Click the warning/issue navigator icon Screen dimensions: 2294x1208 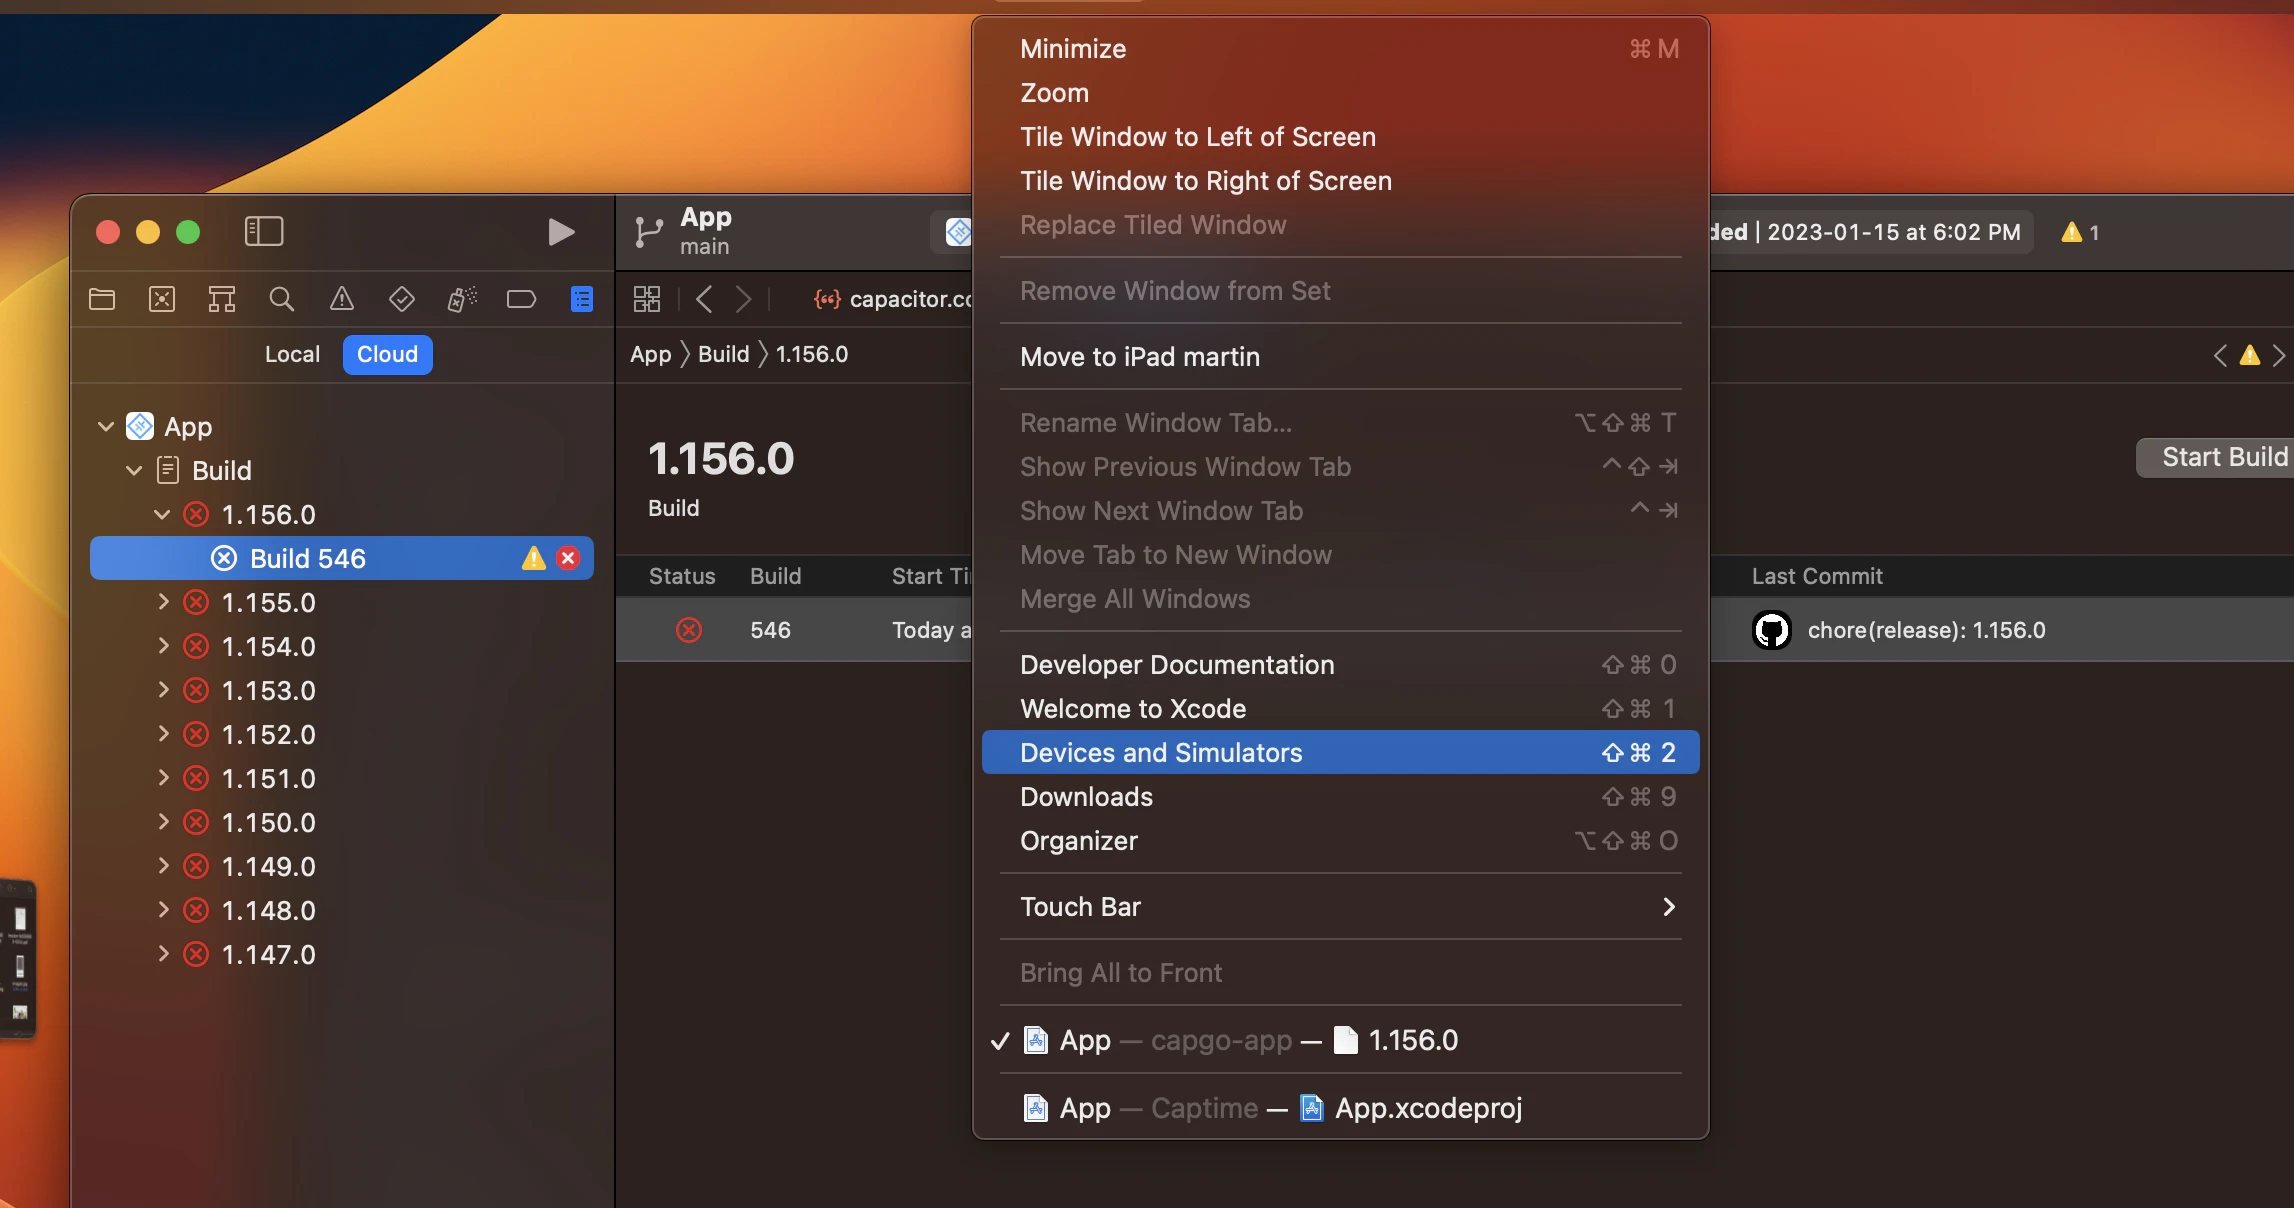340,299
